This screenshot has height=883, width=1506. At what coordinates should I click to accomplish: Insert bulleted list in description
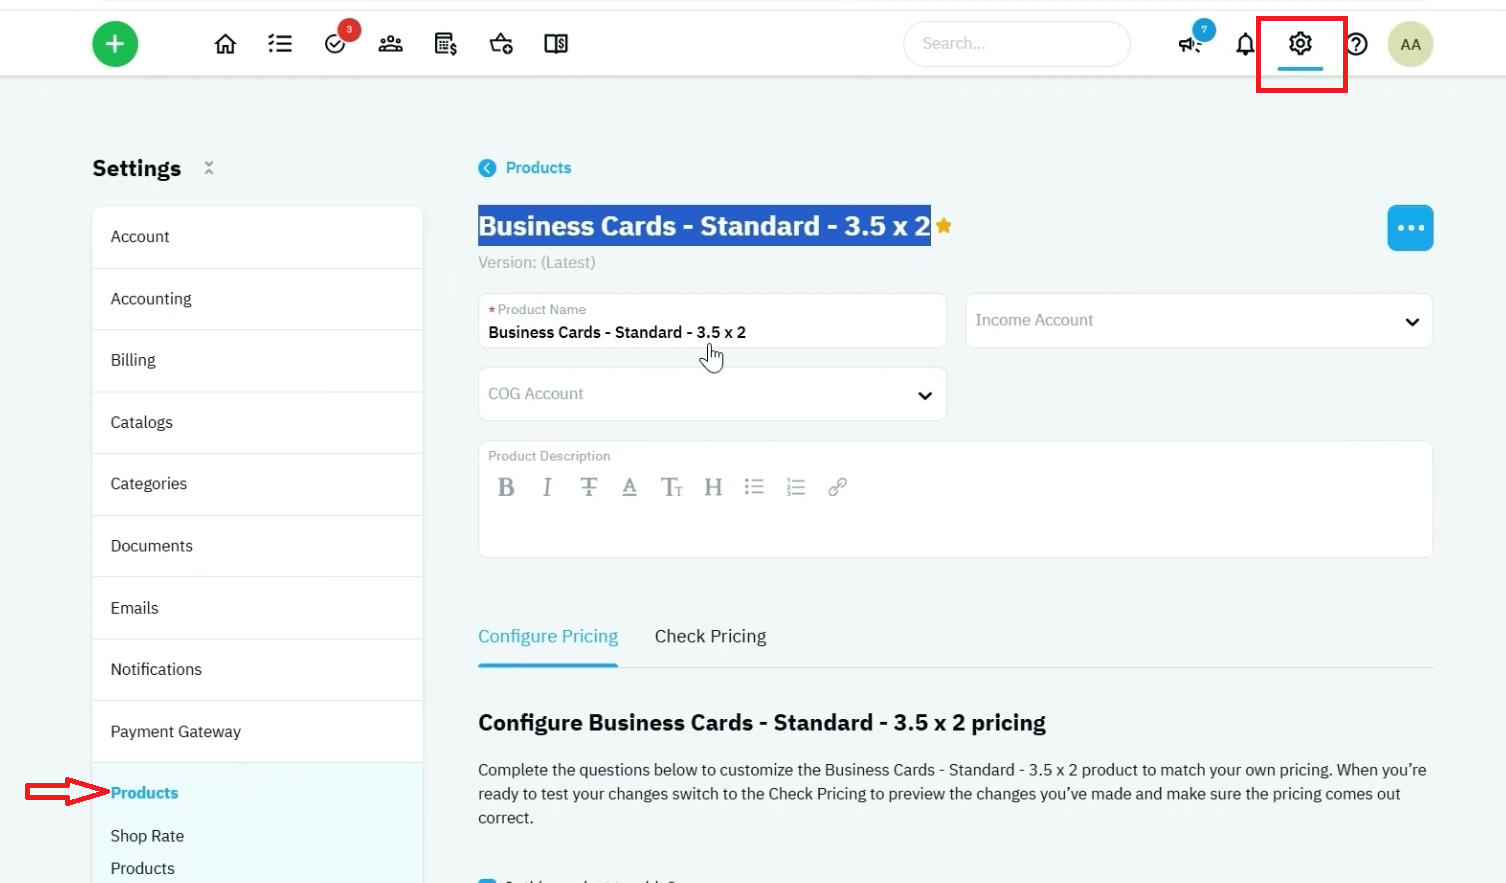(754, 487)
